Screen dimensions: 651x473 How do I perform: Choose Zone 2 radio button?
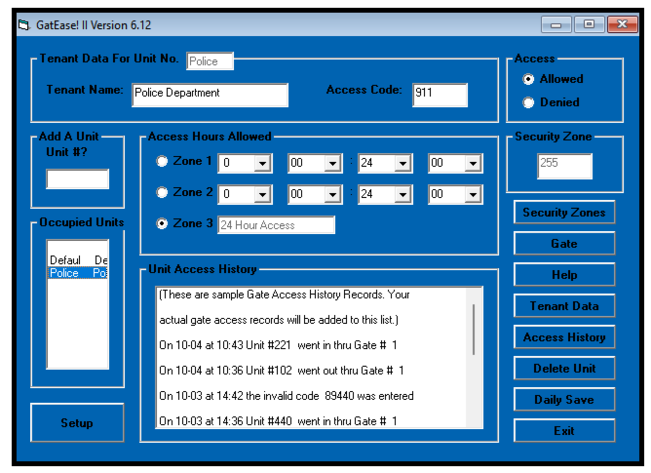[x=162, y=193]
